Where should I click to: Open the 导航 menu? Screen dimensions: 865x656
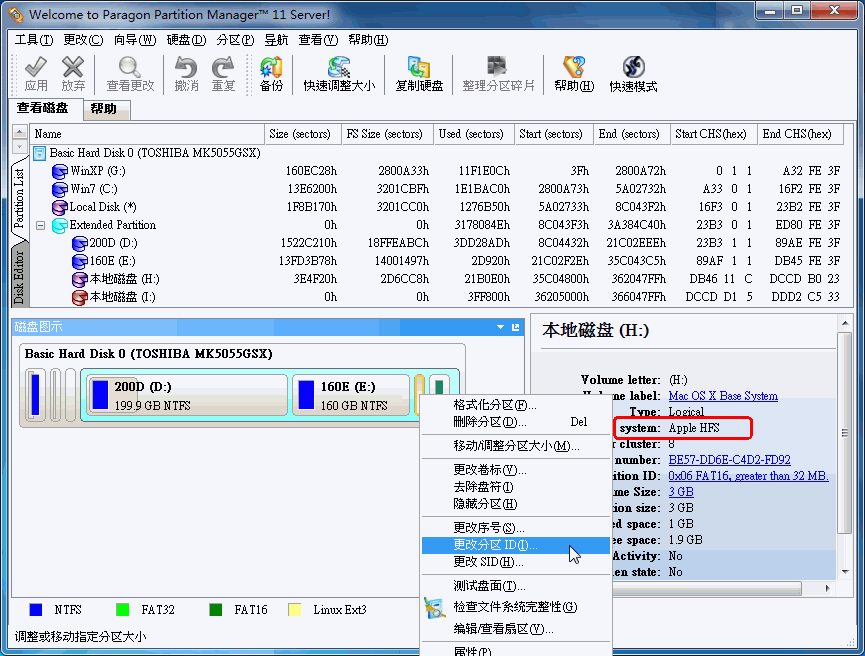click(276, 40)
